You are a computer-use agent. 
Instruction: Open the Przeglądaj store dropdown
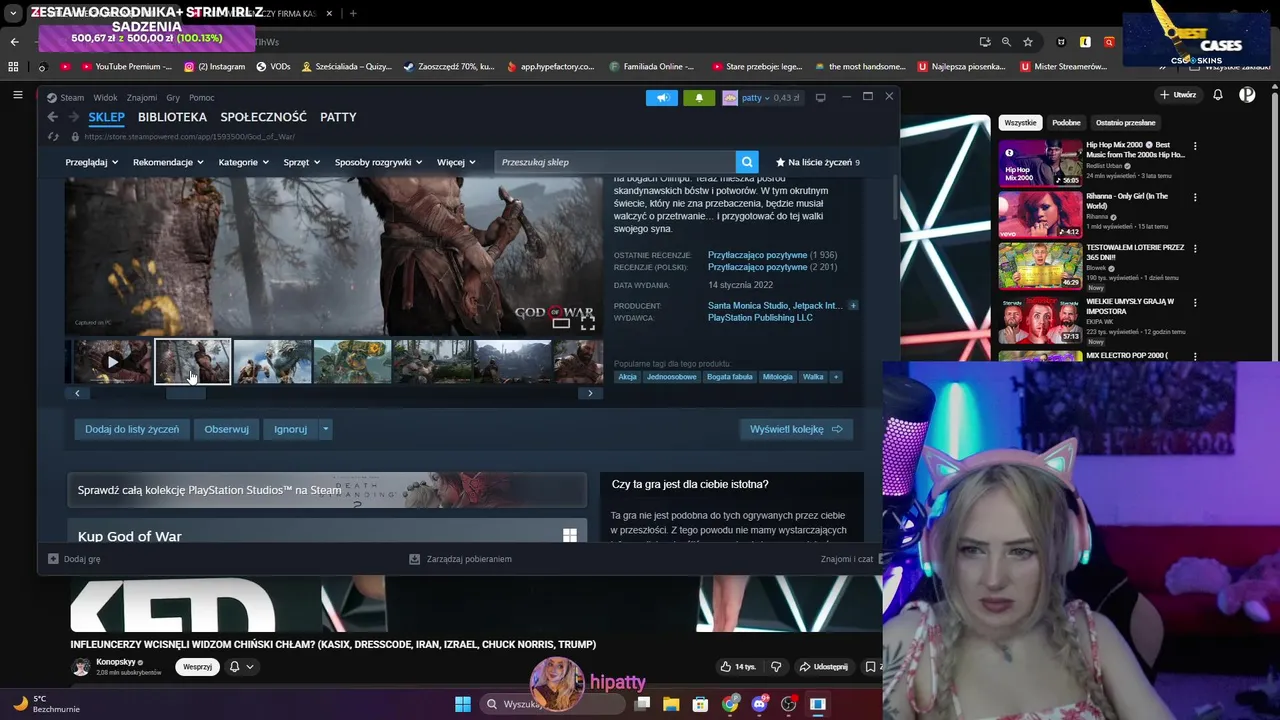click(92, 162)
